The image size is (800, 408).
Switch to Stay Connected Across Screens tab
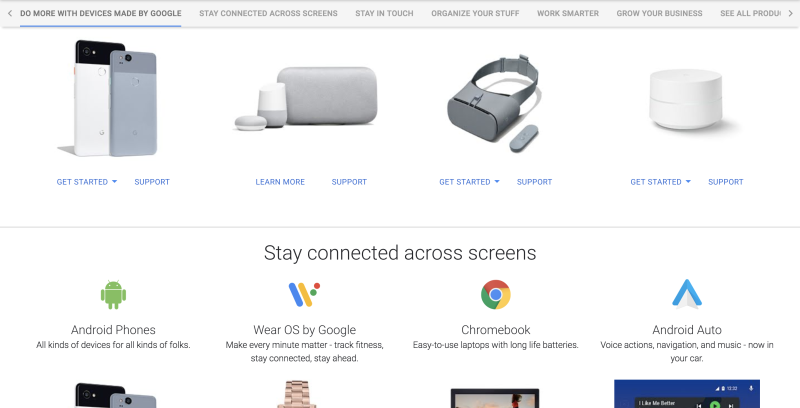(x=268, y=13)
